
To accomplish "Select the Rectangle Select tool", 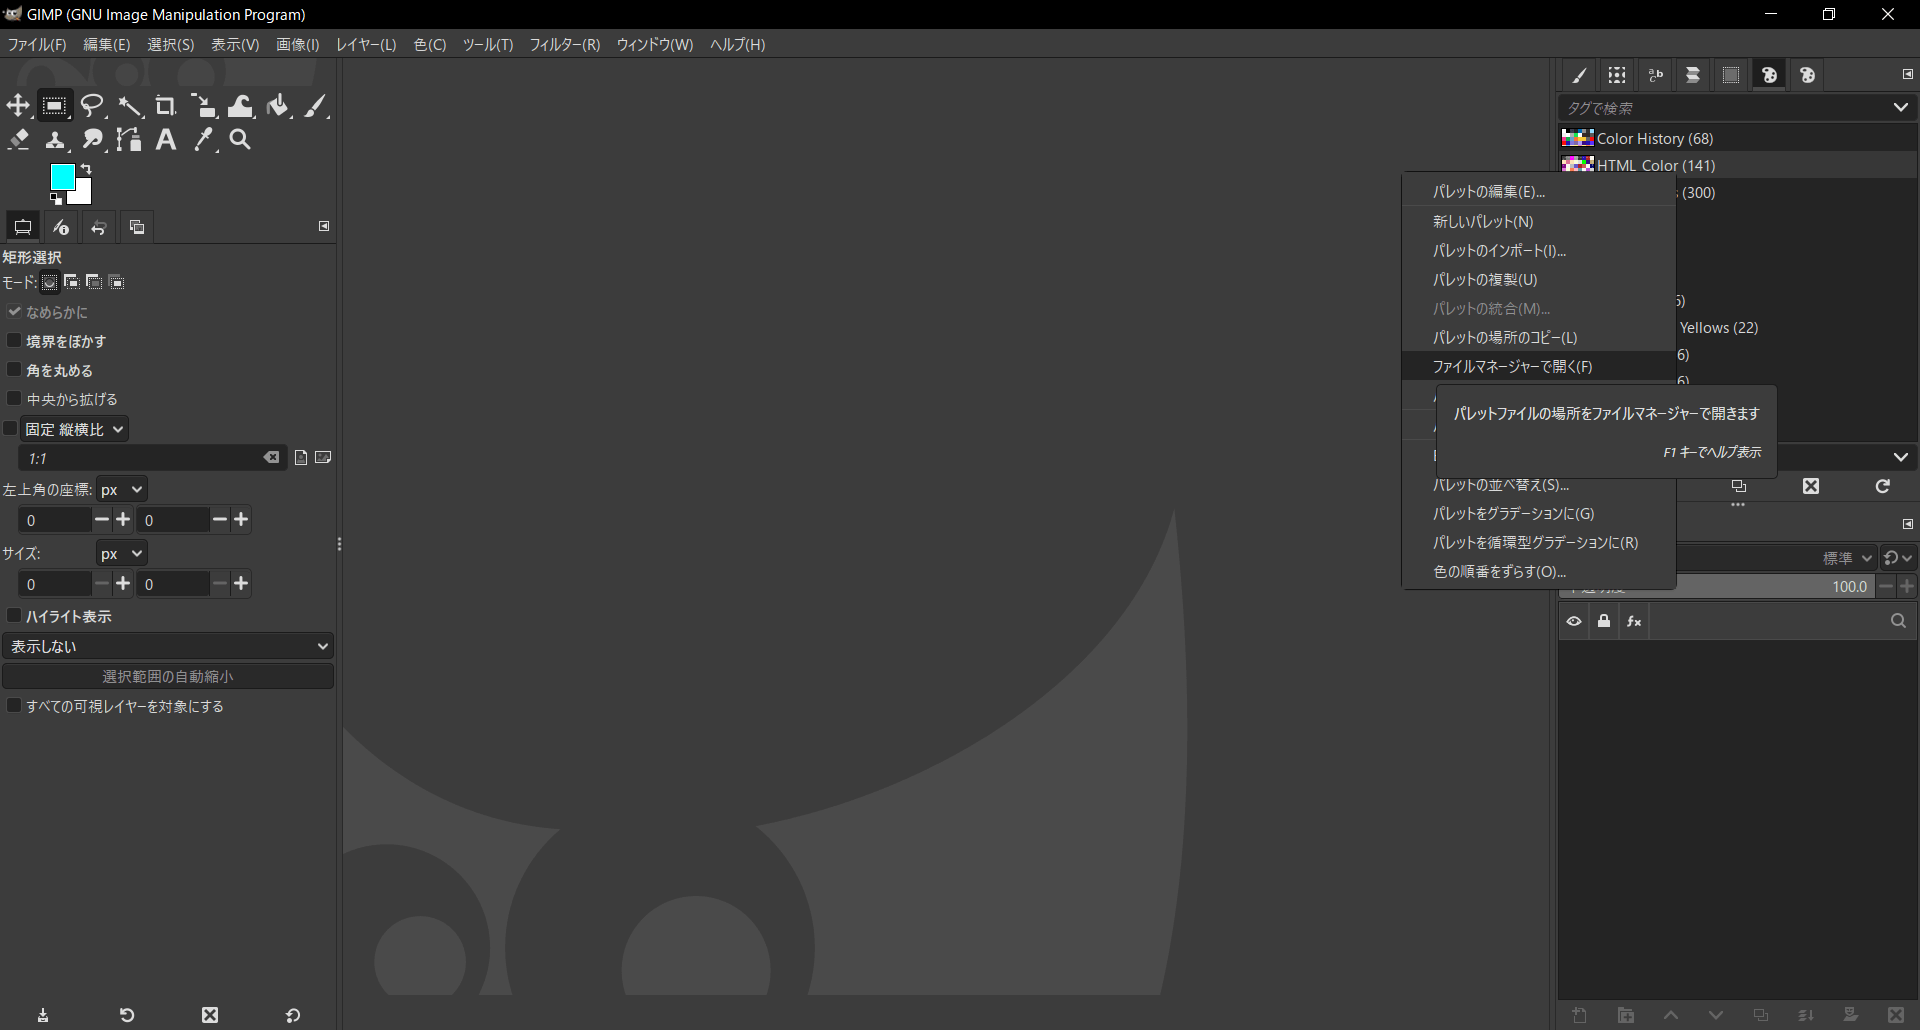I will tap(55, 106).
